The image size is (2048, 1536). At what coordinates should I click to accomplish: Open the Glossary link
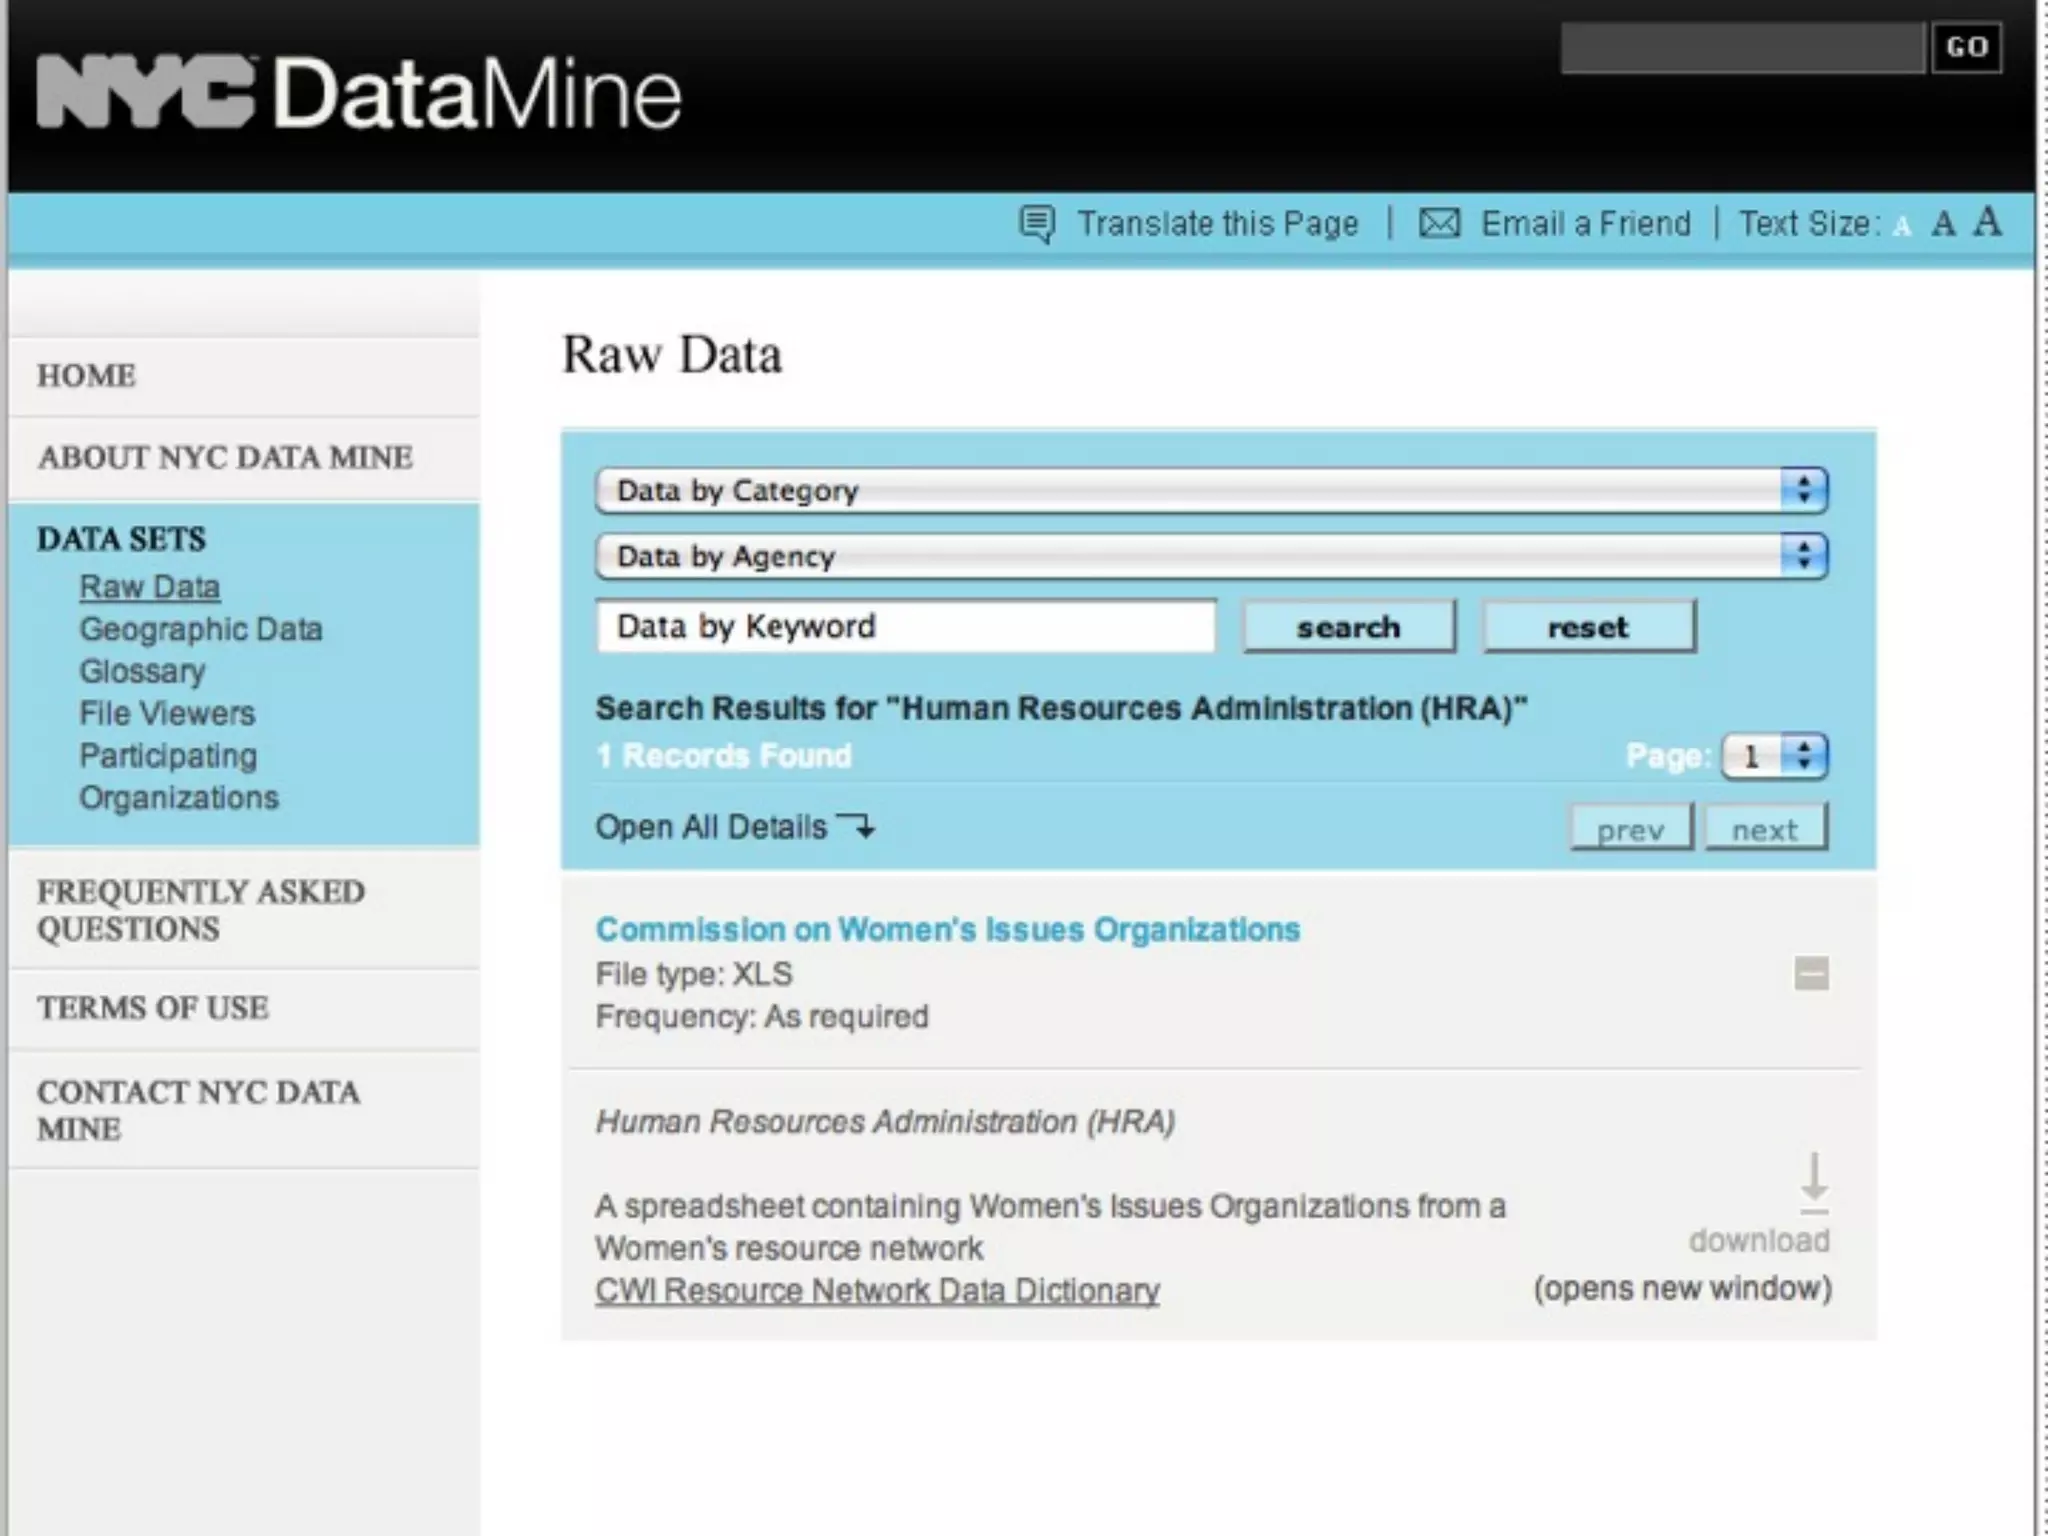tap(142, 671)
